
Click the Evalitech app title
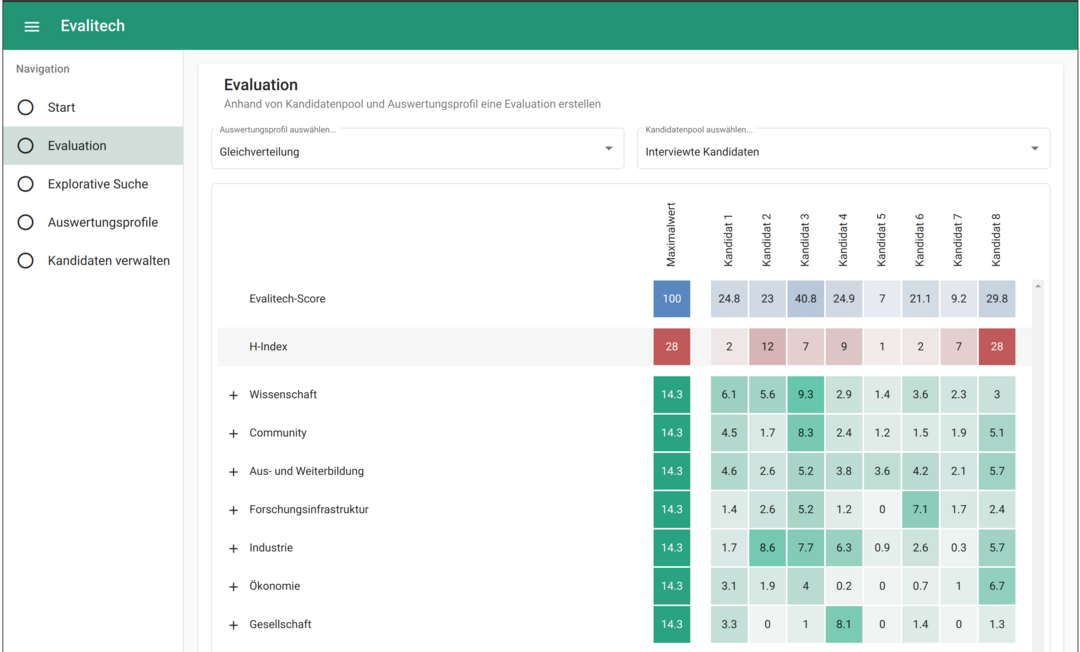pos(92,25)
